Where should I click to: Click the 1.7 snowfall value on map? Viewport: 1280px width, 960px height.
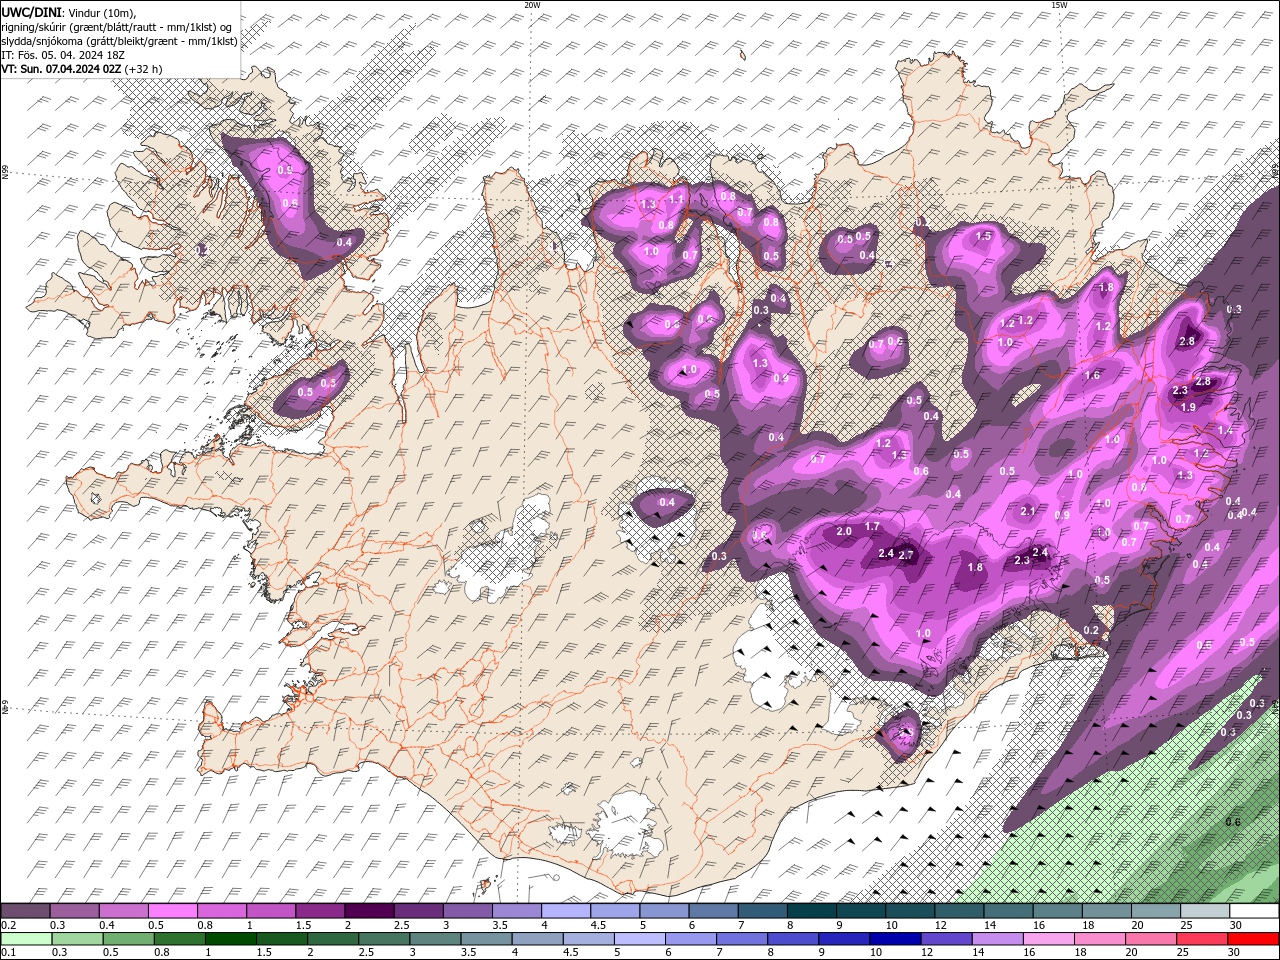[872, 526]
